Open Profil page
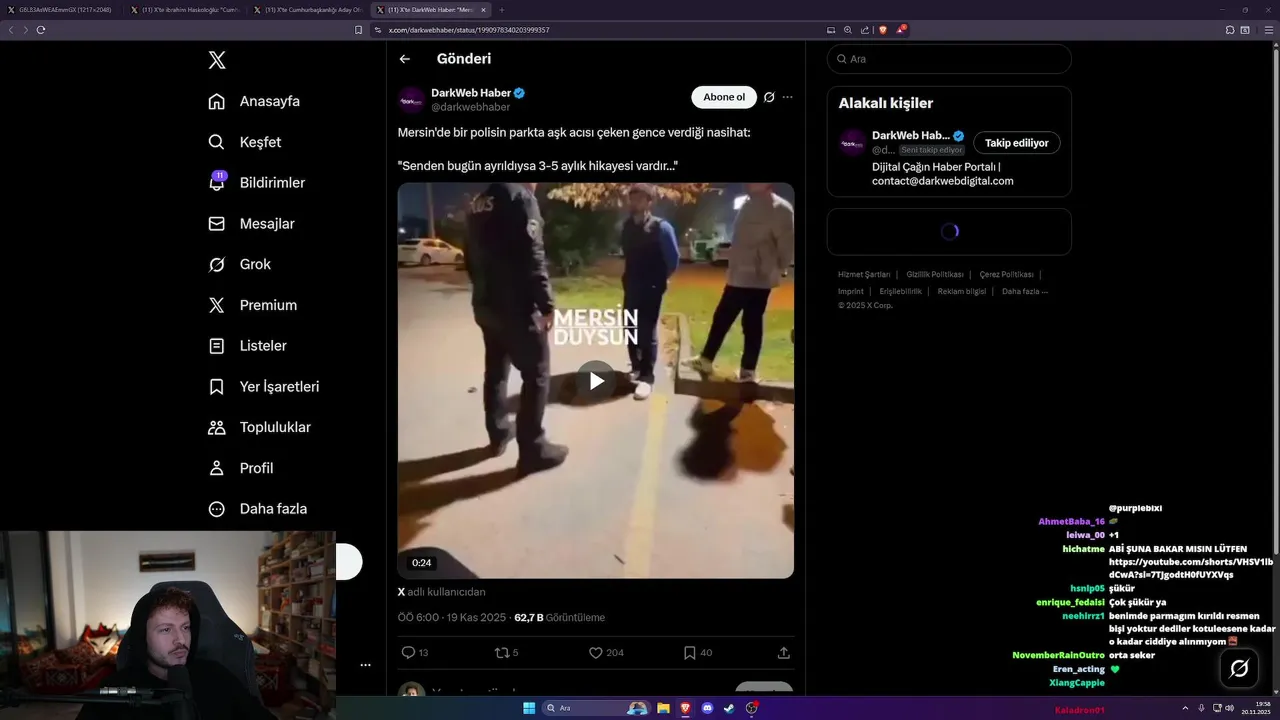The image size is (1280, 720). [240, 468]
